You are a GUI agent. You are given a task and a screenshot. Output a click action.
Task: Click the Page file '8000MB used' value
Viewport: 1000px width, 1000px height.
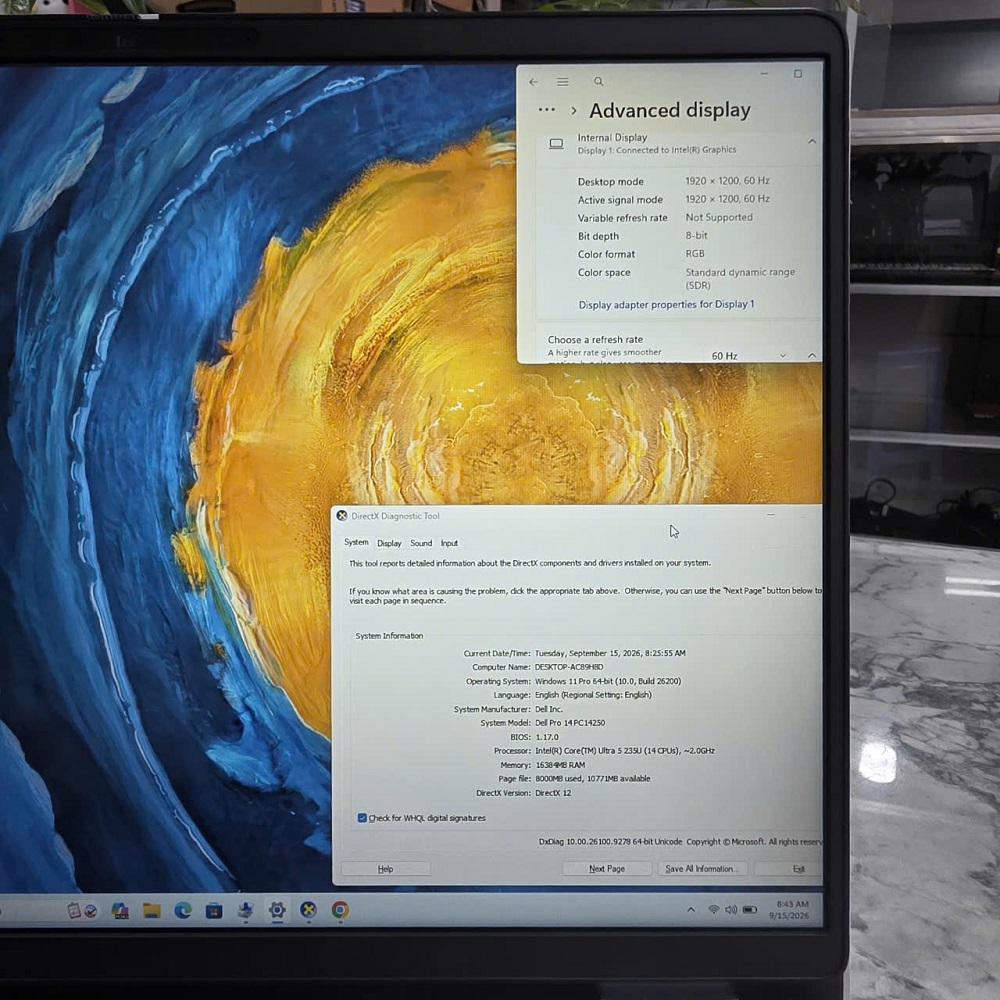pyautogui.click(x=592, y=779)
